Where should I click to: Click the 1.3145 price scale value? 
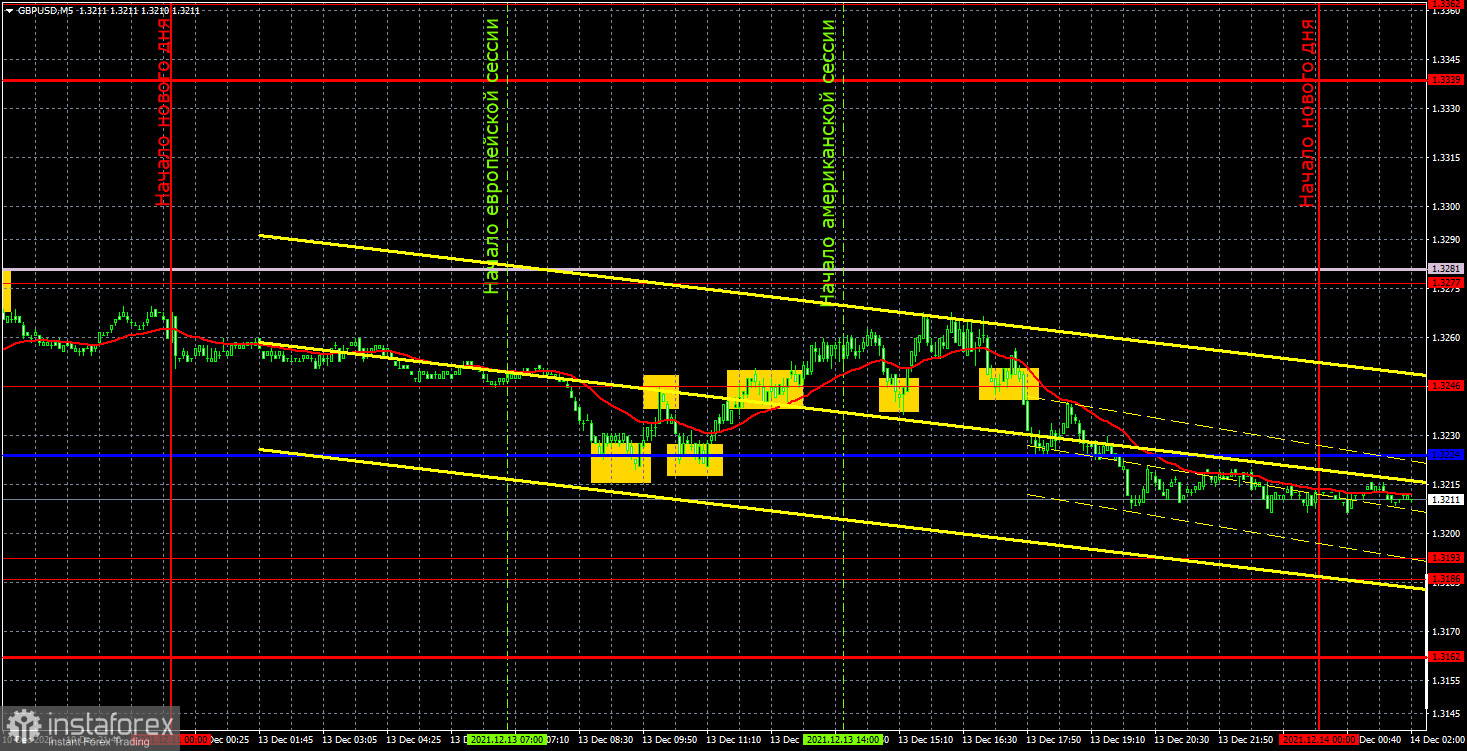(1446, 713)
